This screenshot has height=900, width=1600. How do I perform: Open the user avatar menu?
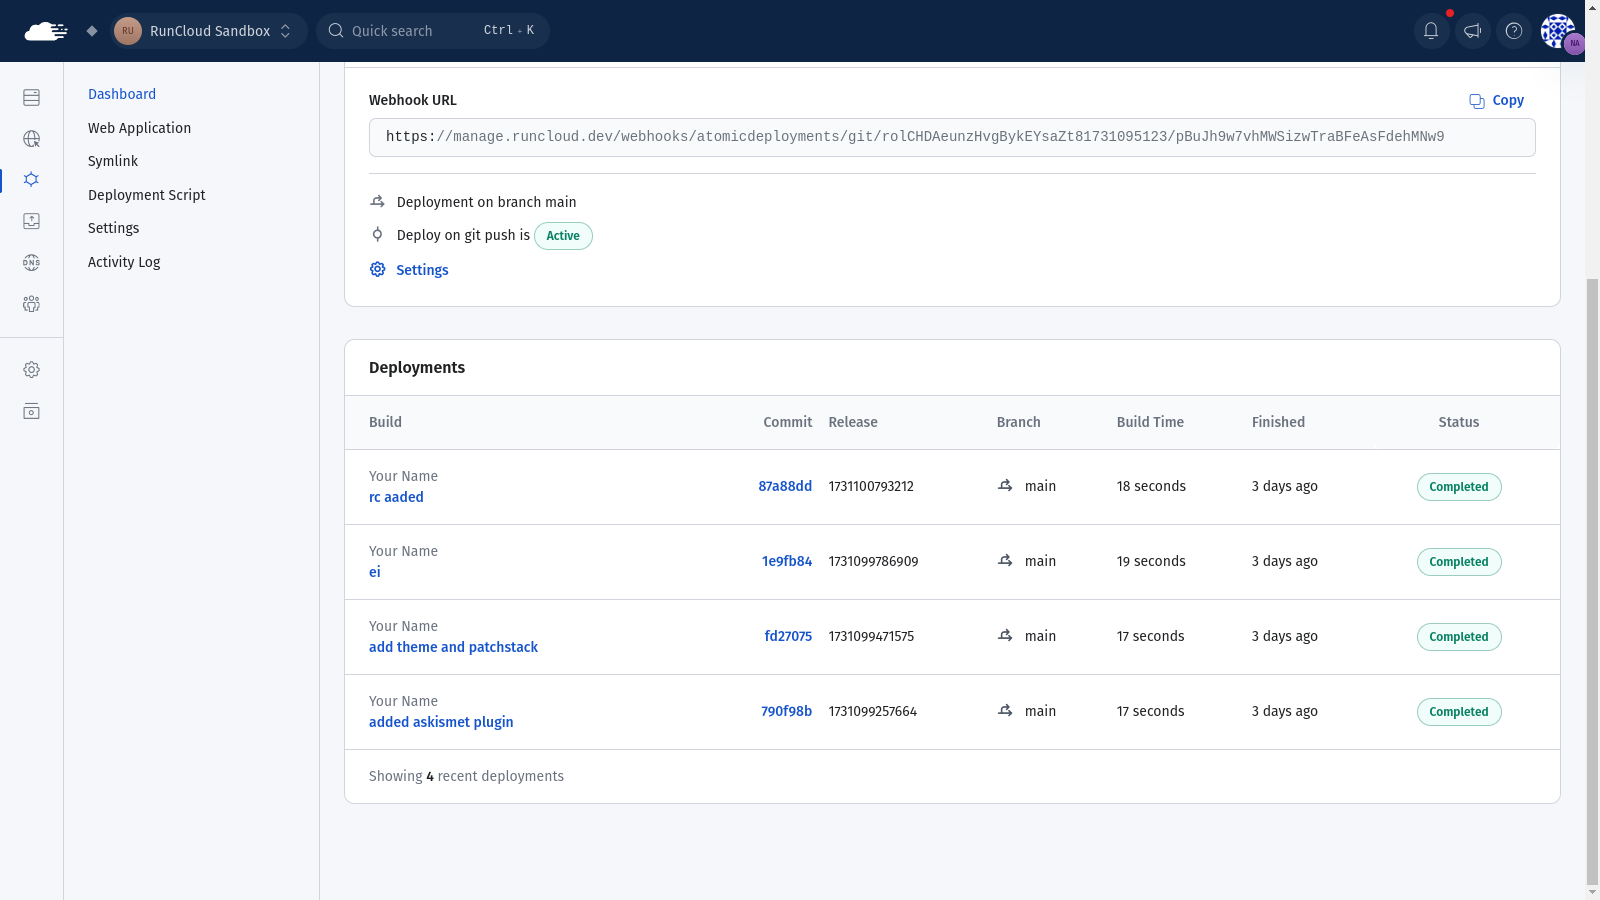pyautogui.click(x=1559, y=31)
